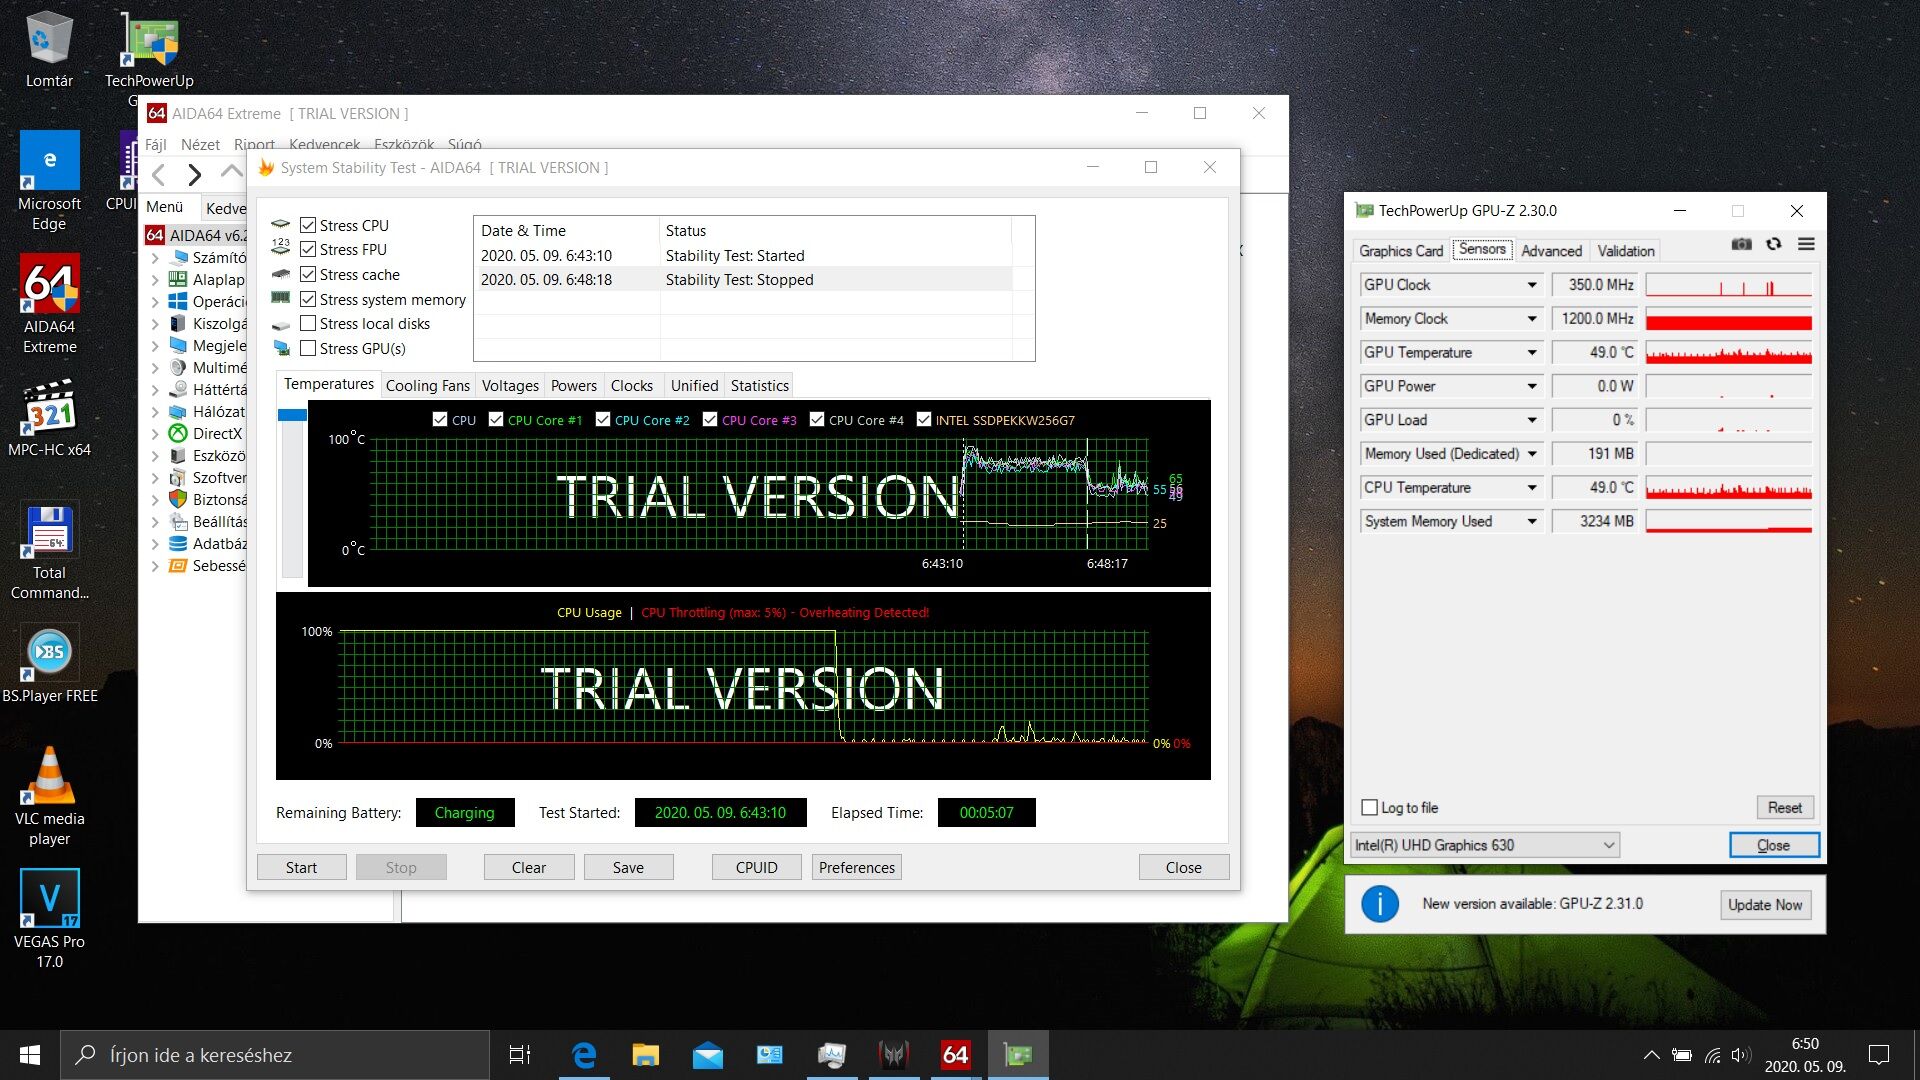This screenshot has height=1080, width=1920.
Task: Enable Stress GPU(s) checkbox
Action: pos(308,348)
